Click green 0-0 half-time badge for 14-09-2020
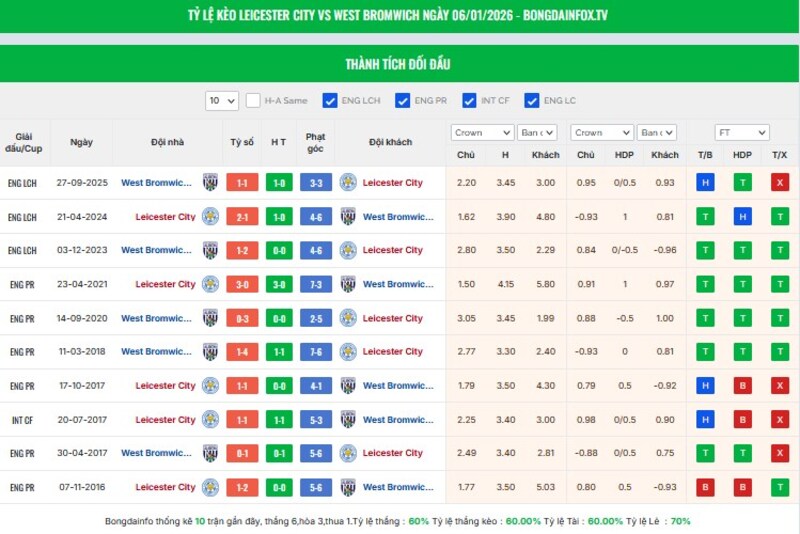800x534 pixels. coord(279,319)
